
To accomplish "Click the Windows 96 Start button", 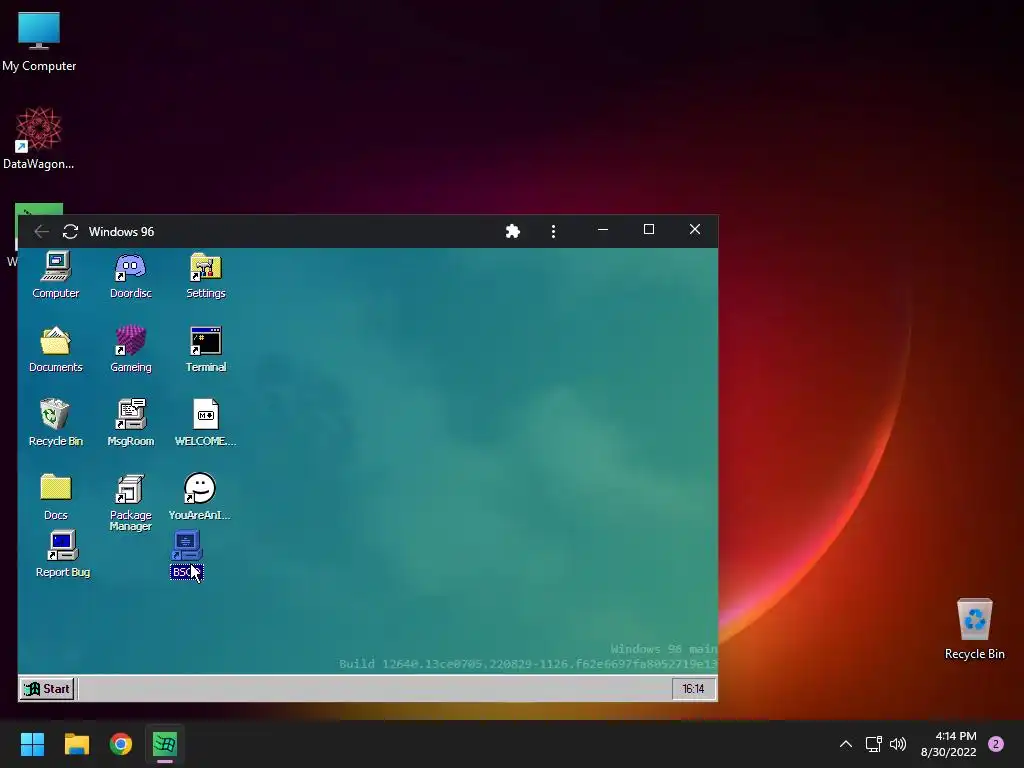I will (x=47, y=688).
